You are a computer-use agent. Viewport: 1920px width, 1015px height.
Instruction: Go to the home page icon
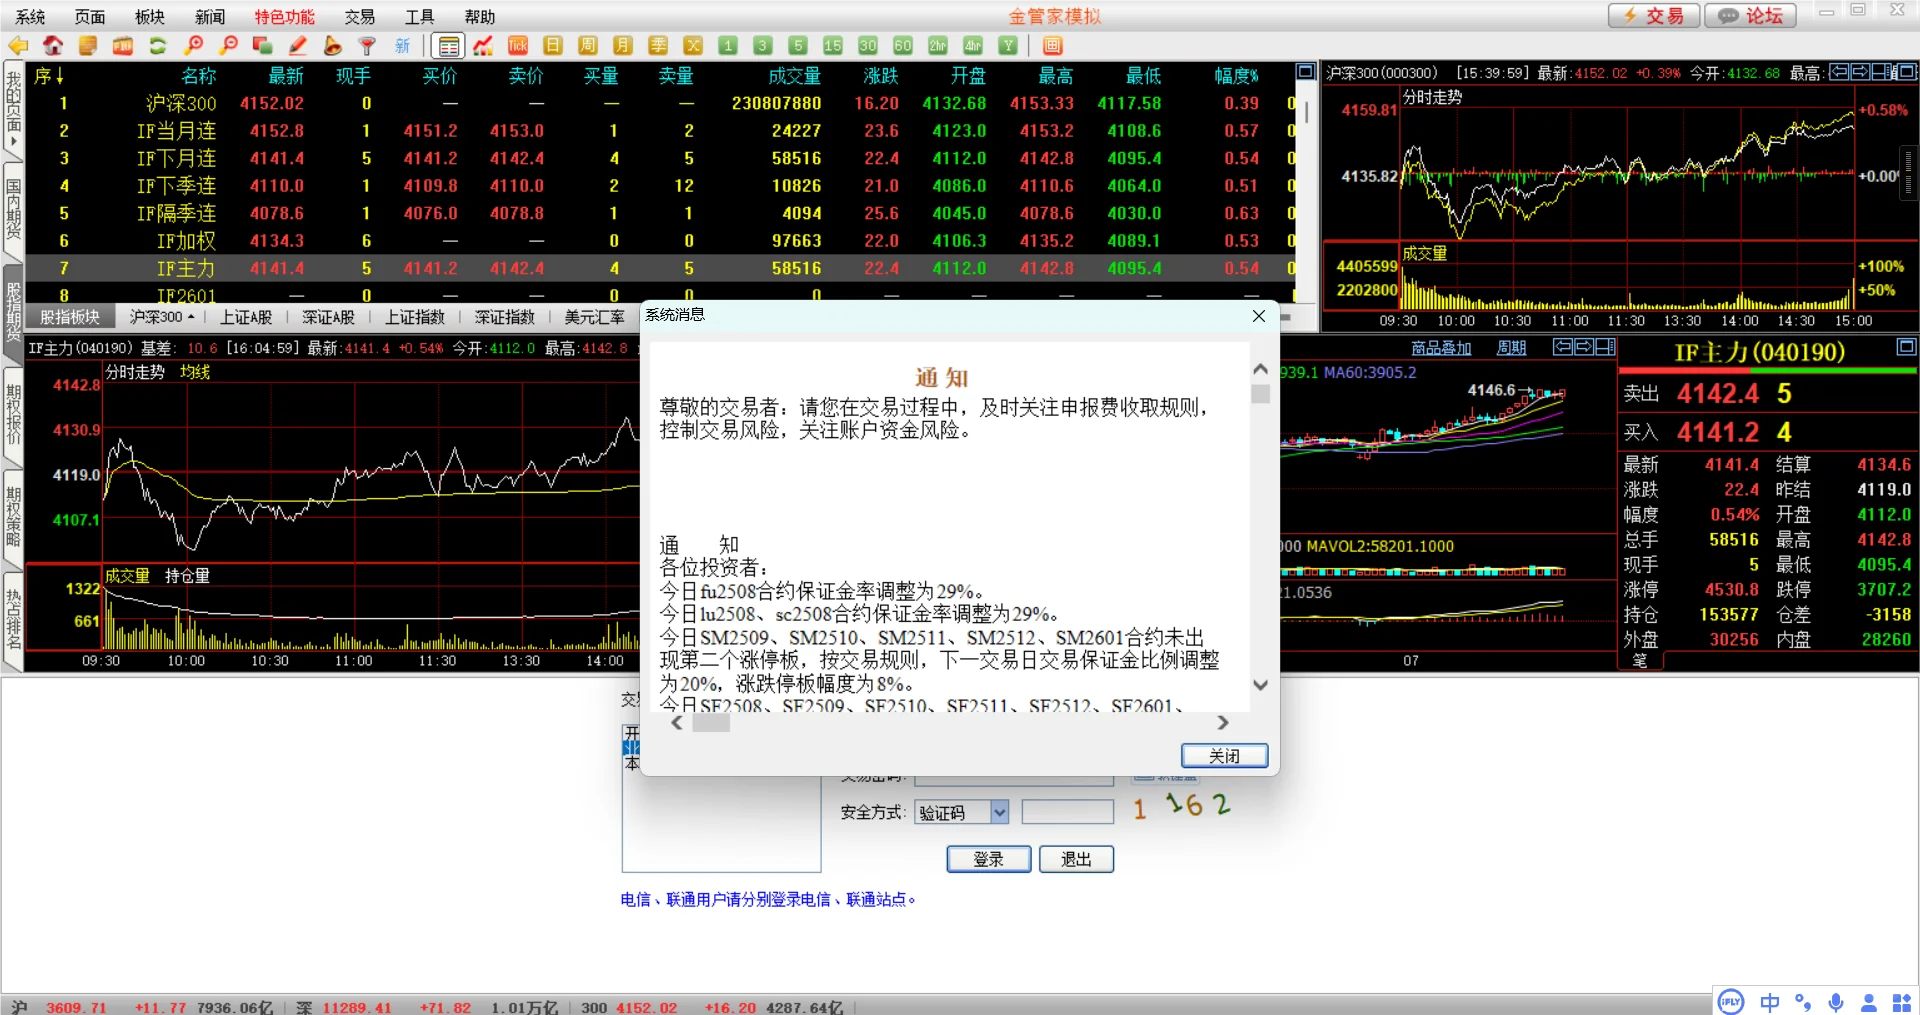[53, 46]
